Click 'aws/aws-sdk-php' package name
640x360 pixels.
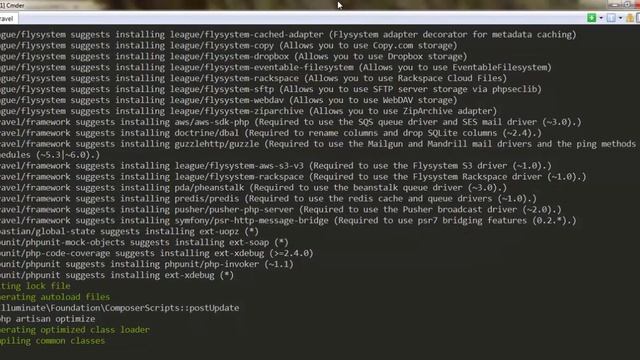pyautogui.click(x=212, y=122)
